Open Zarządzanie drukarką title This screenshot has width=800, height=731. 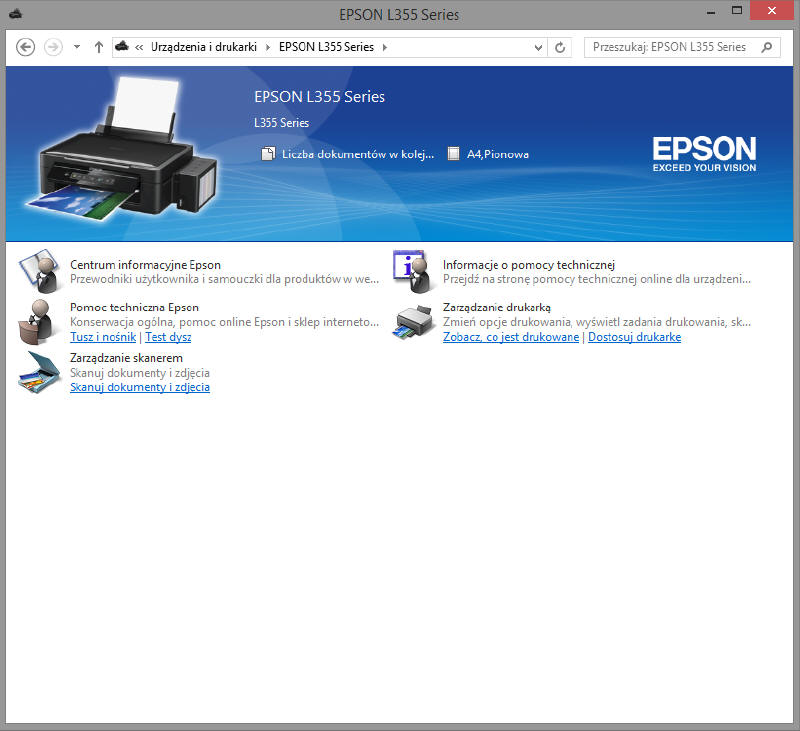point(496,307)
